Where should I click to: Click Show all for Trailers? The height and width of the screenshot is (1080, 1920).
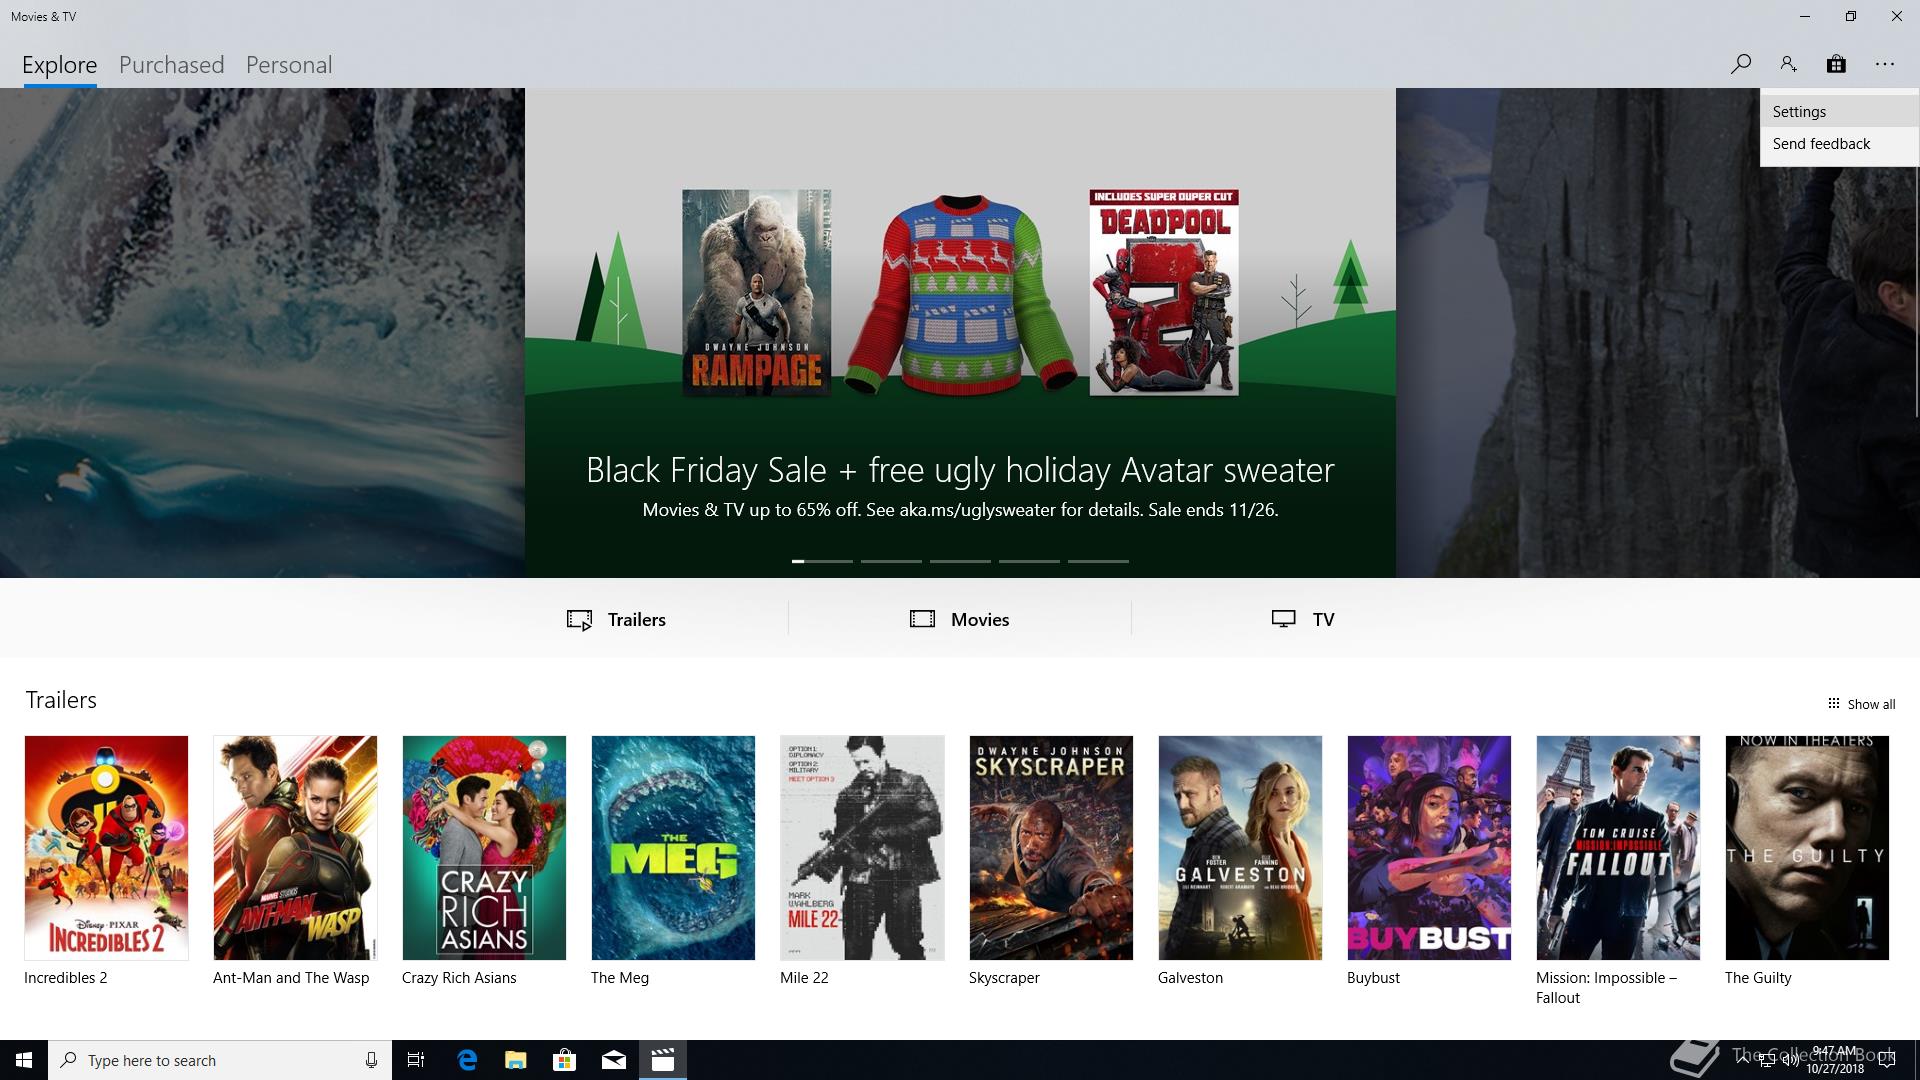pos(1861,704)
